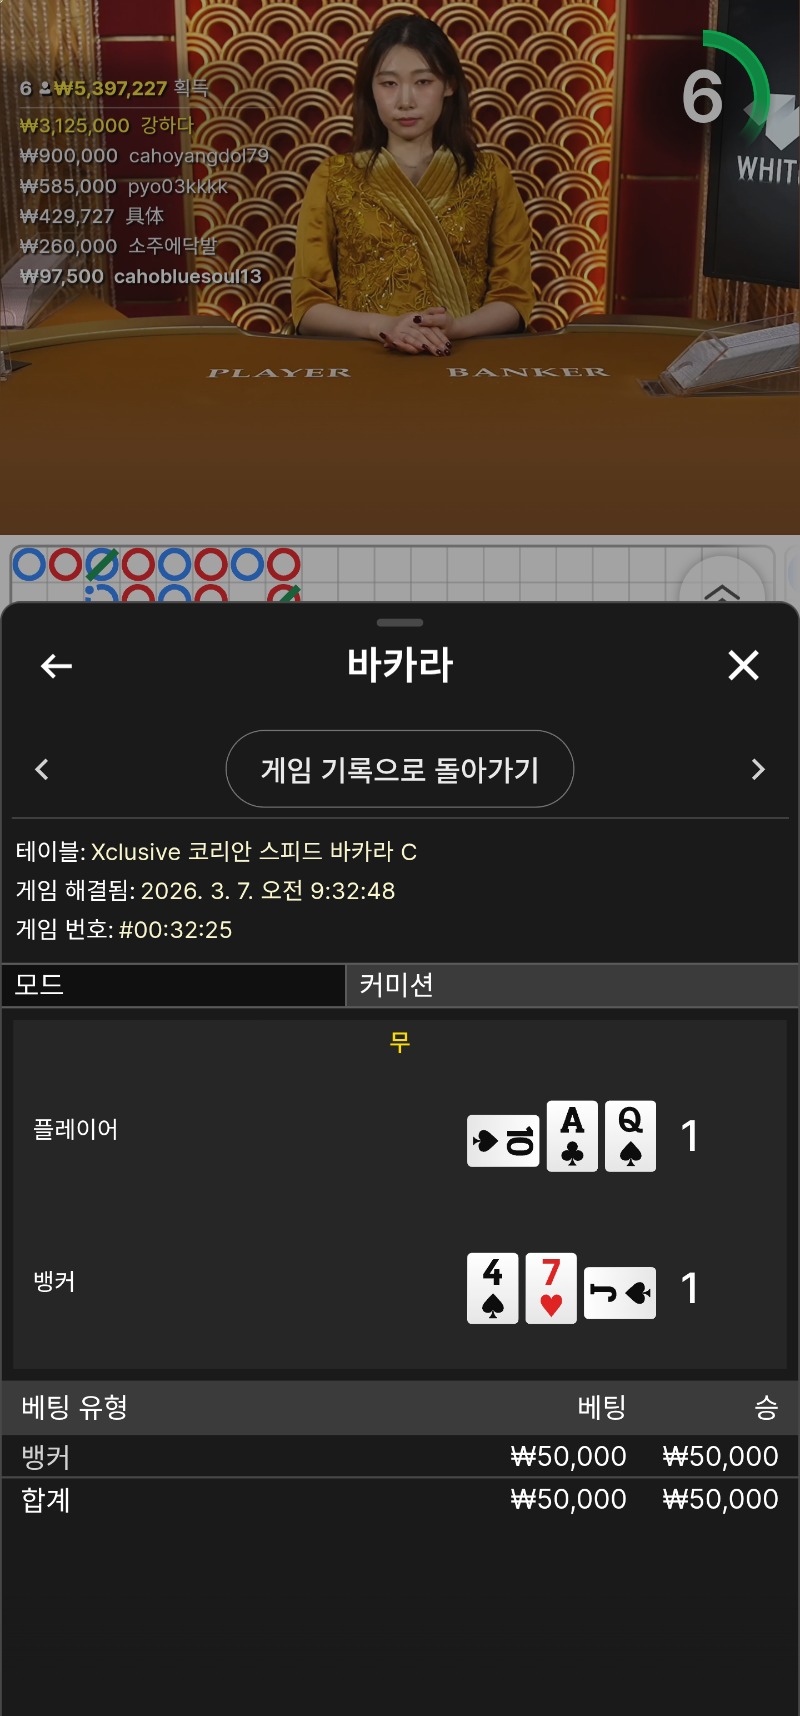Viewport: 800px width, 1716px height.
Task: Go to next game record chevron
Action: click(758, 769)
